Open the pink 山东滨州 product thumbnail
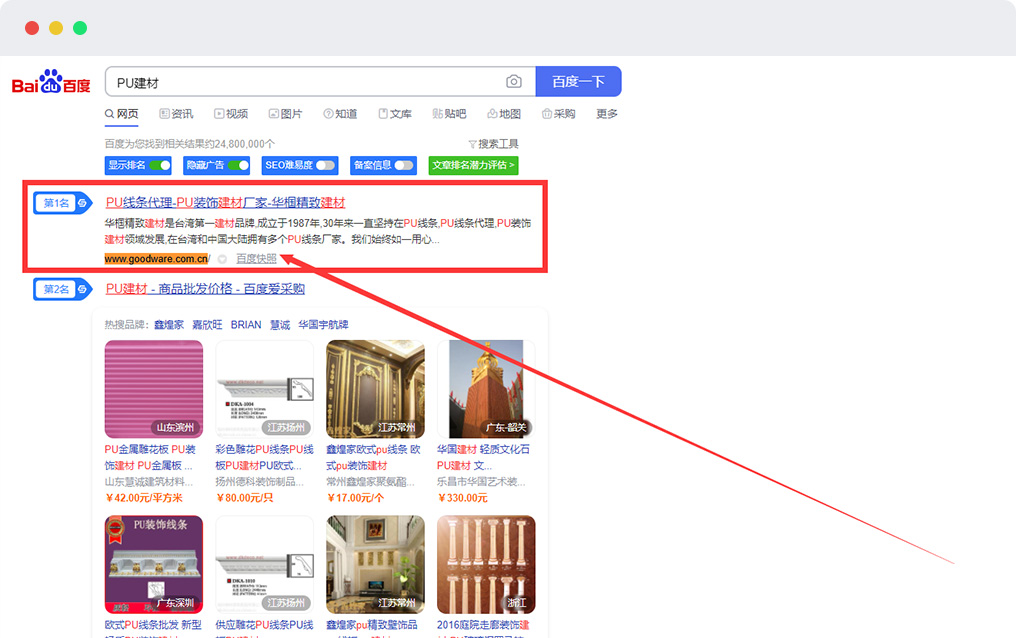The image size is (1016, 638). (x=154, y=389)
